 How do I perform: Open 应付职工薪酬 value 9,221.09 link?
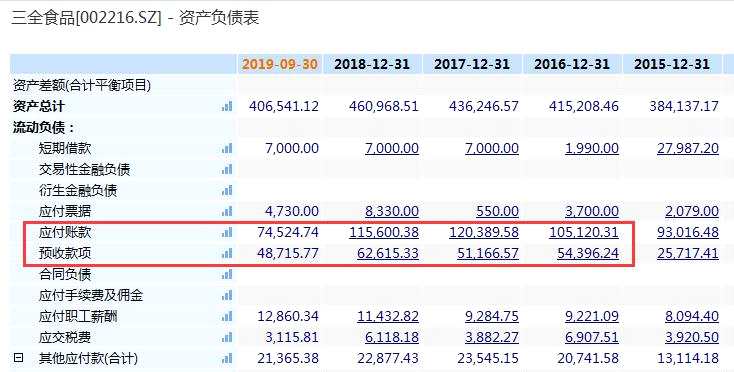click(x=592, y=317)
